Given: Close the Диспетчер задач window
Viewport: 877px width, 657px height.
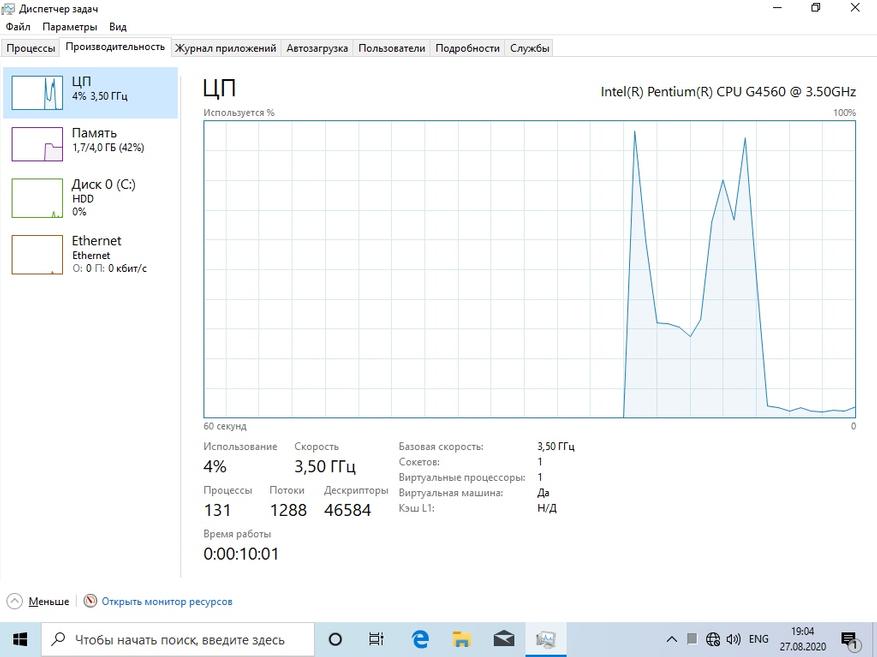Looking at the screenshot, I should click(x=856, y=8).
